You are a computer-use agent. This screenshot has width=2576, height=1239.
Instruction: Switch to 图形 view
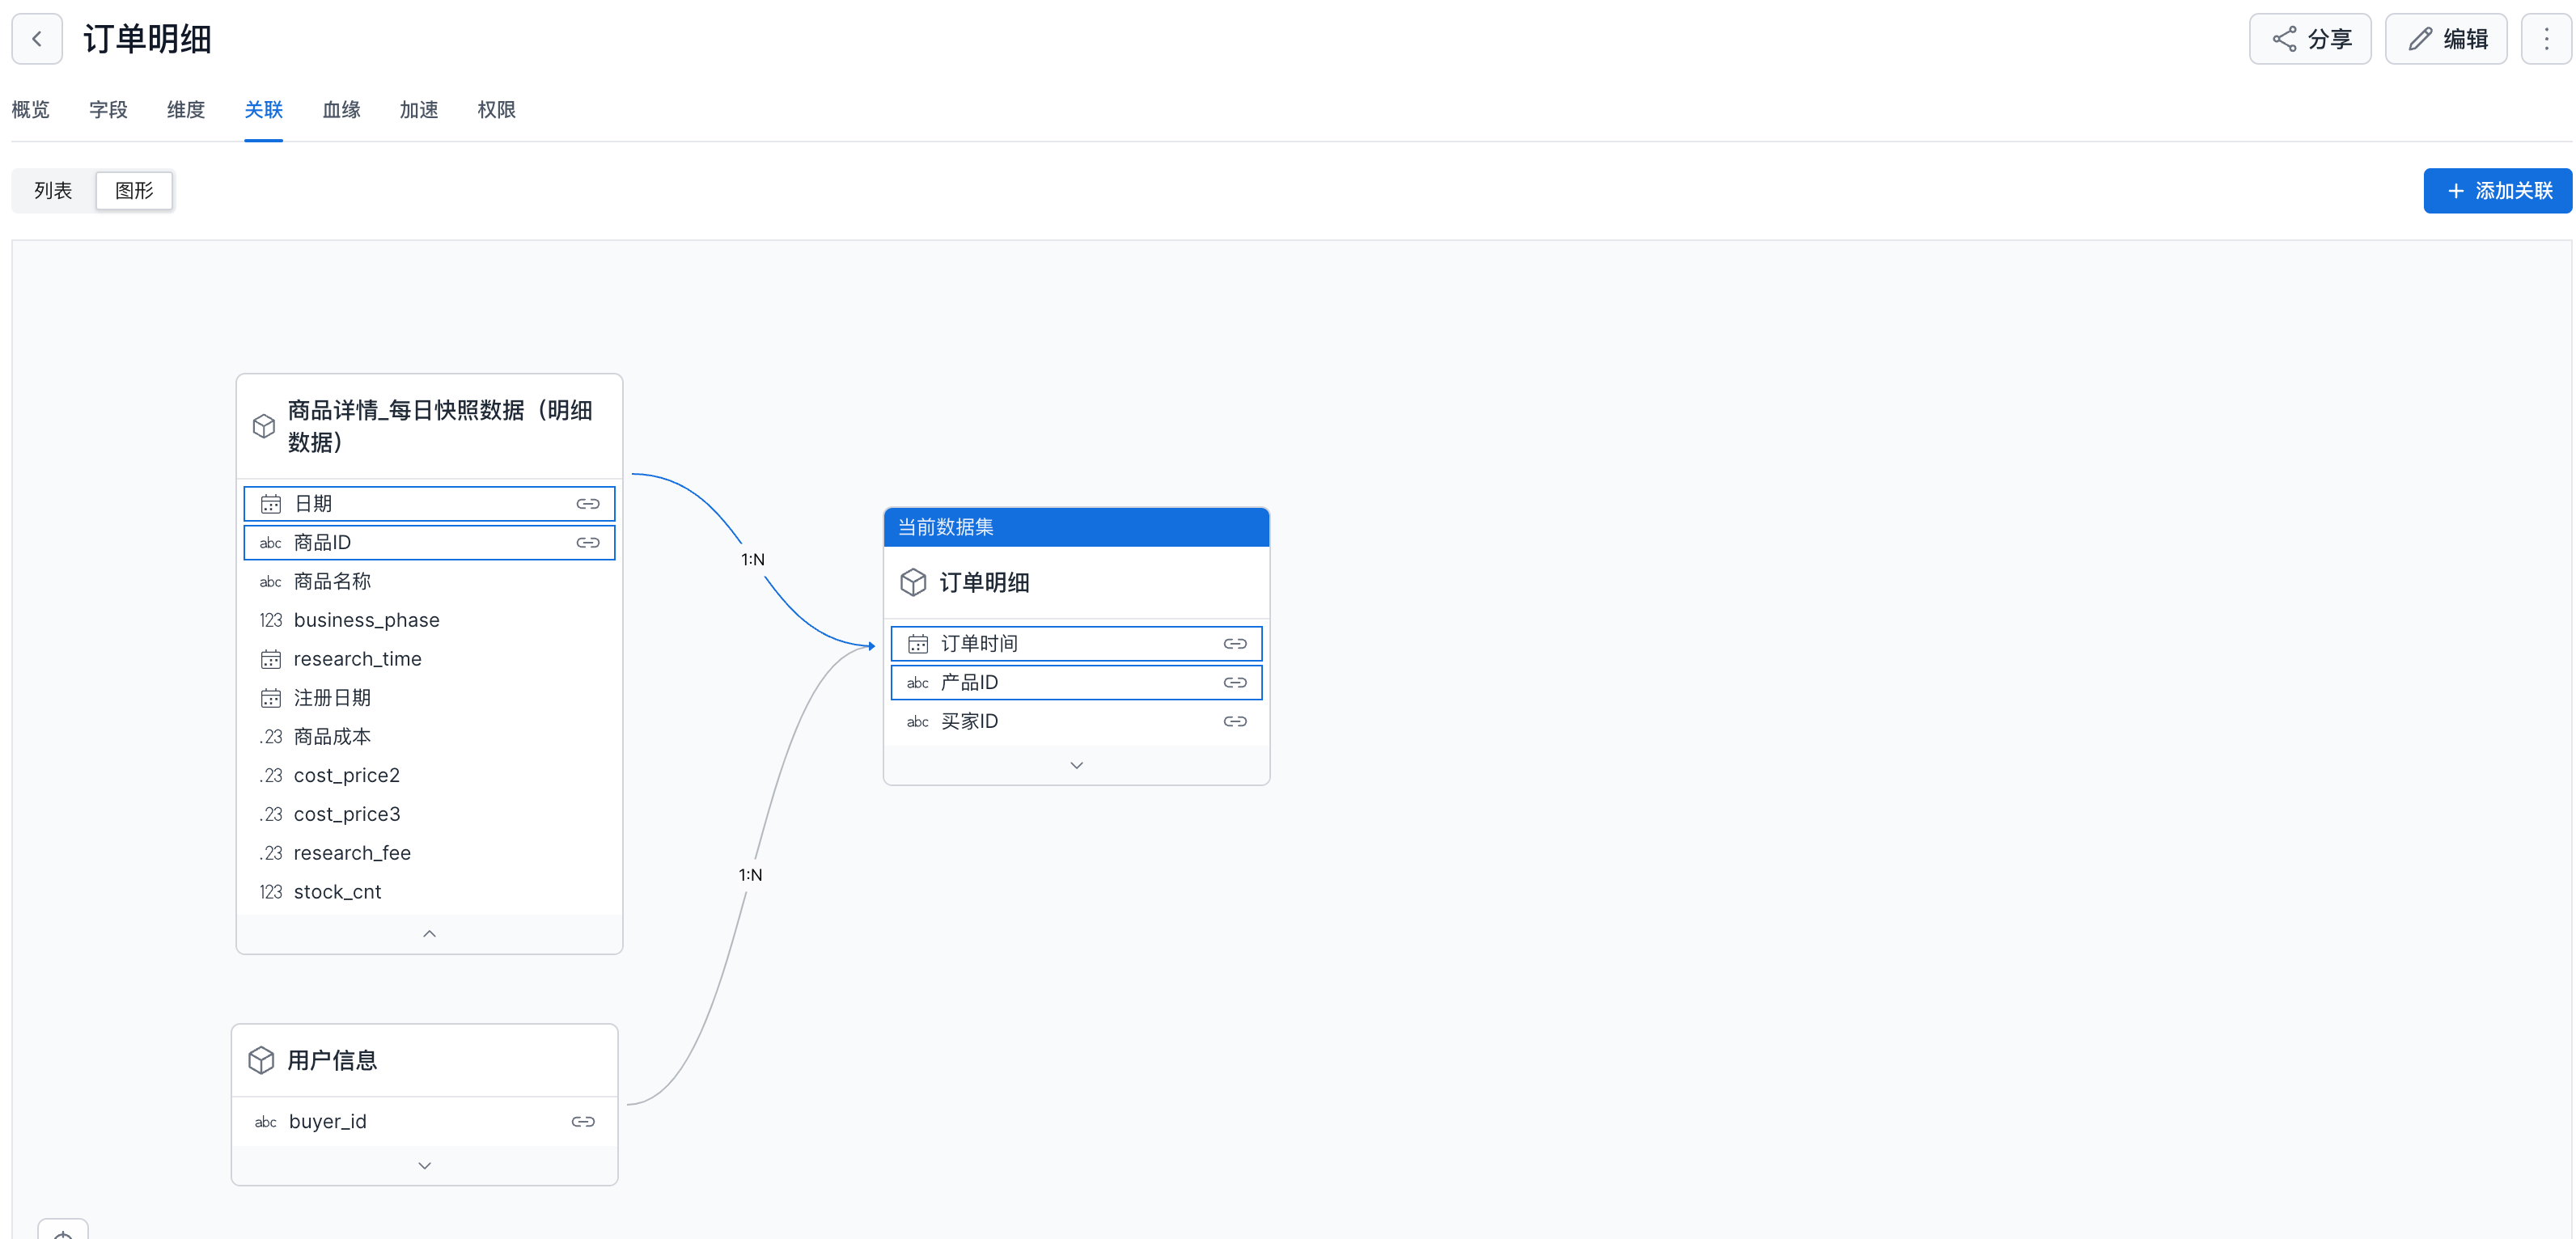[x=134, y=191]
